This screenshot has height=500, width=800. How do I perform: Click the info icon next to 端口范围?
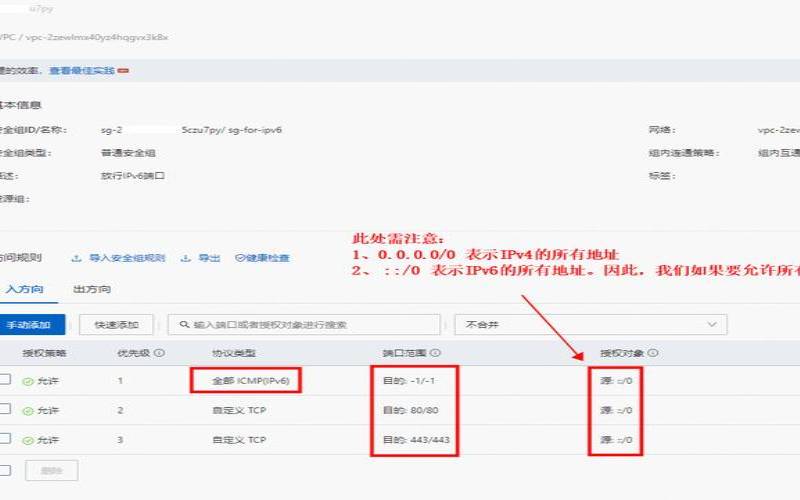coord(435,353)
